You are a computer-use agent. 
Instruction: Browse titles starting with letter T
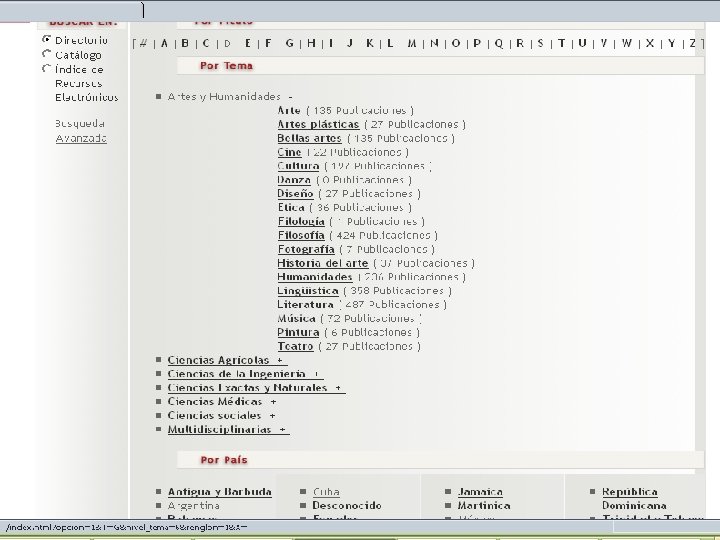coord(562,43)
